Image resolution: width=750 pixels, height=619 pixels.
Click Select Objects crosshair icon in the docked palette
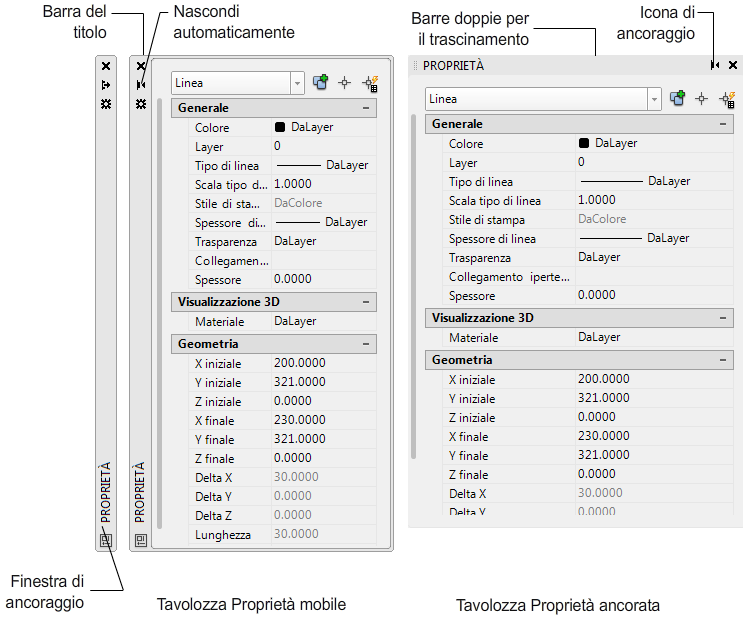702,99
